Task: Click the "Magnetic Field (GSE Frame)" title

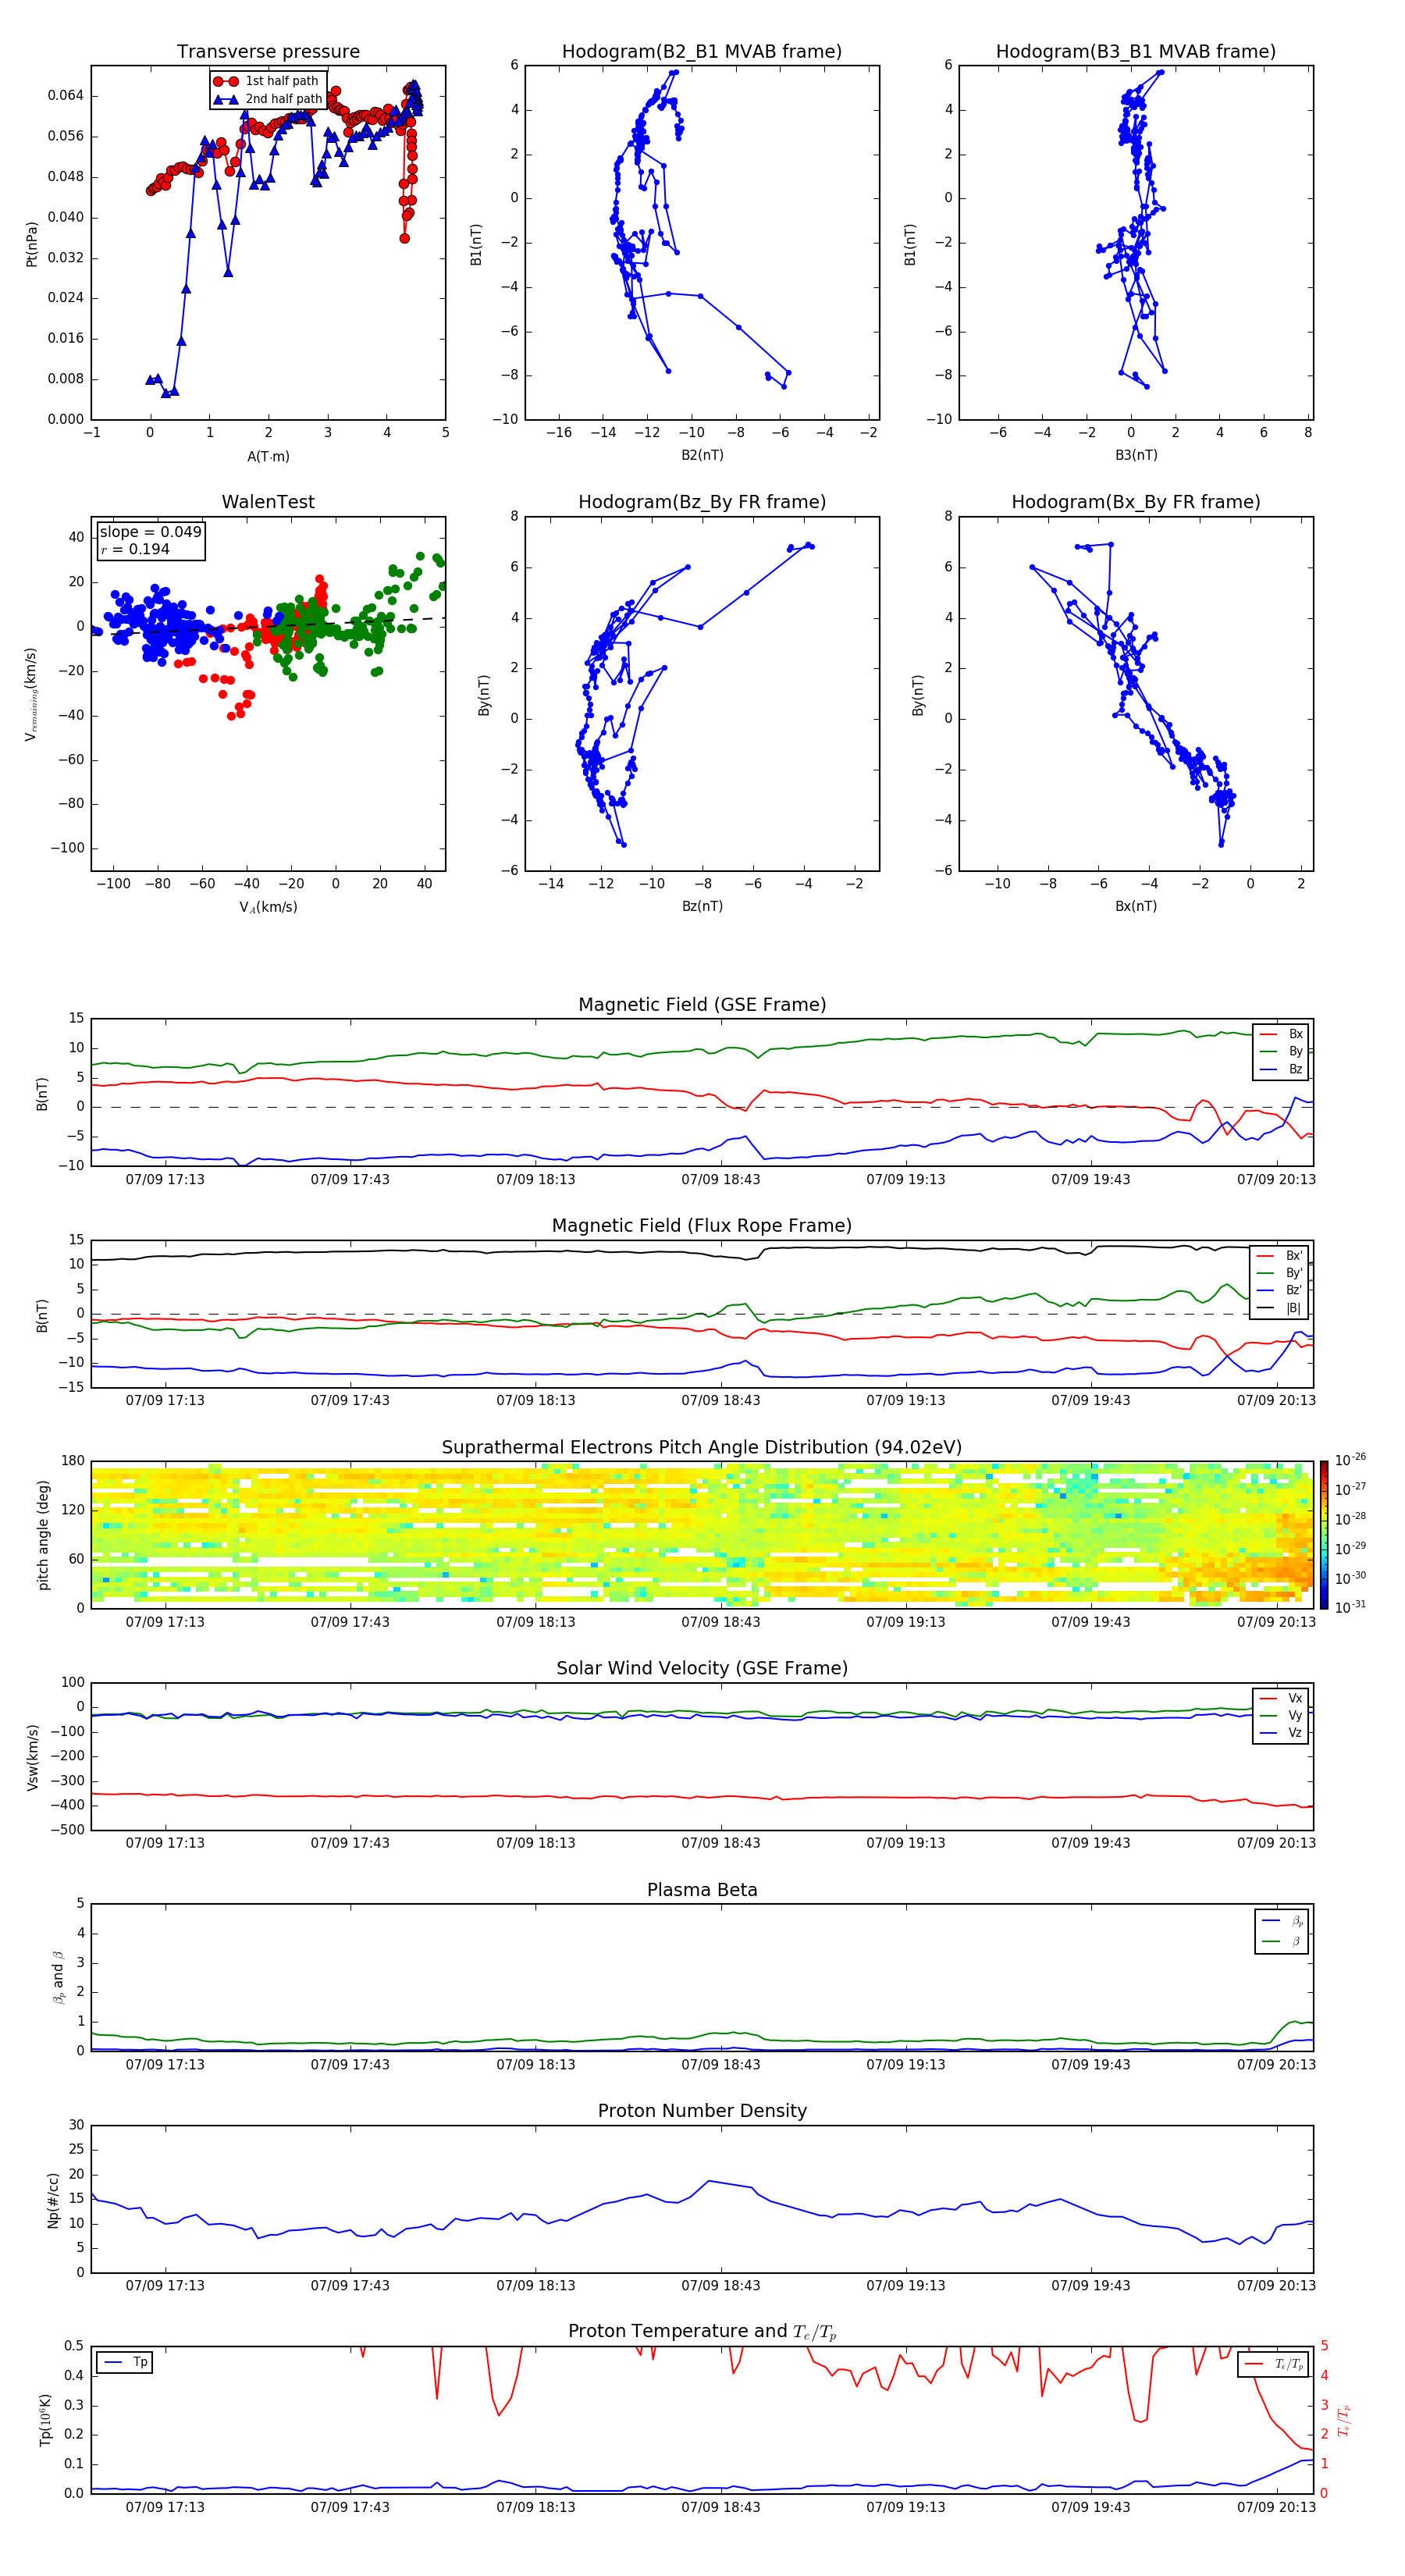Action: click(702, 1005)
